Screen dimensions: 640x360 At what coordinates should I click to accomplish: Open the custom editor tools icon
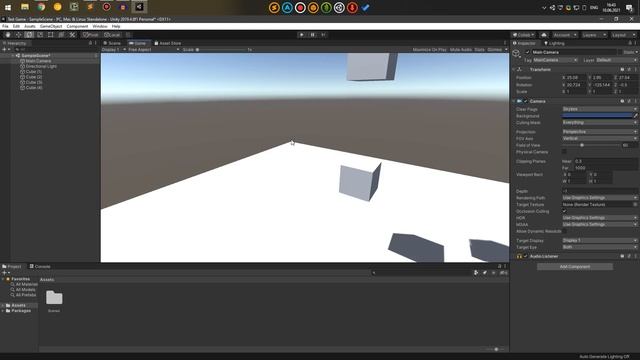(x=72, y=35)
